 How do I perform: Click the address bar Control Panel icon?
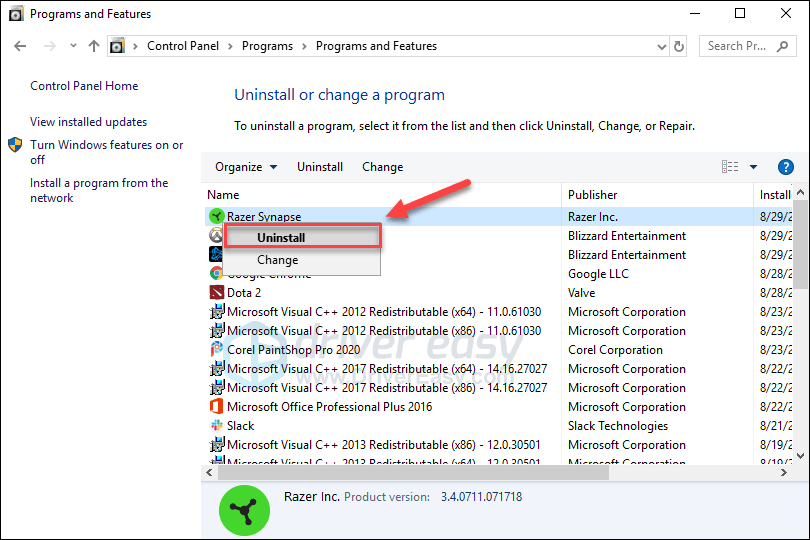pyautogui.click(x=118, y=46)
